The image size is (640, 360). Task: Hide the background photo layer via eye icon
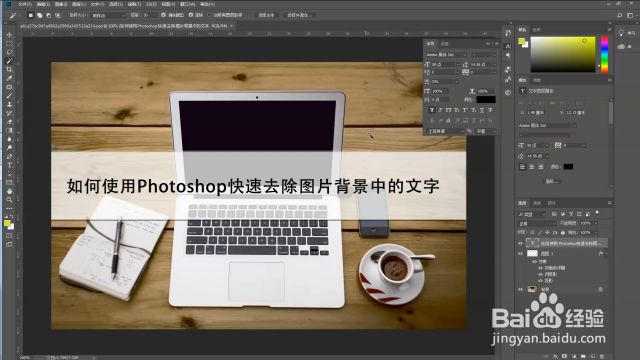(x=520, y=289)
